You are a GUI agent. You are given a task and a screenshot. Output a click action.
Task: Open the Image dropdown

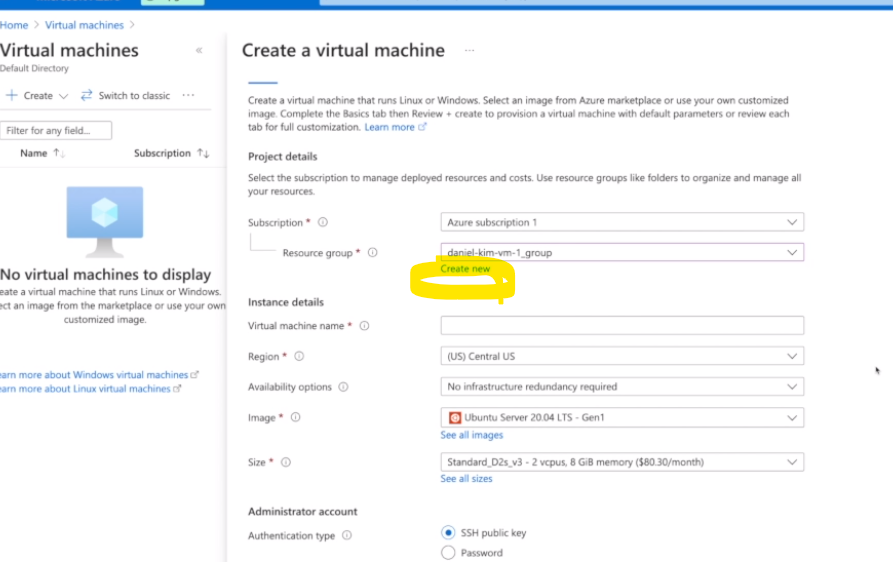click(622, 417)
